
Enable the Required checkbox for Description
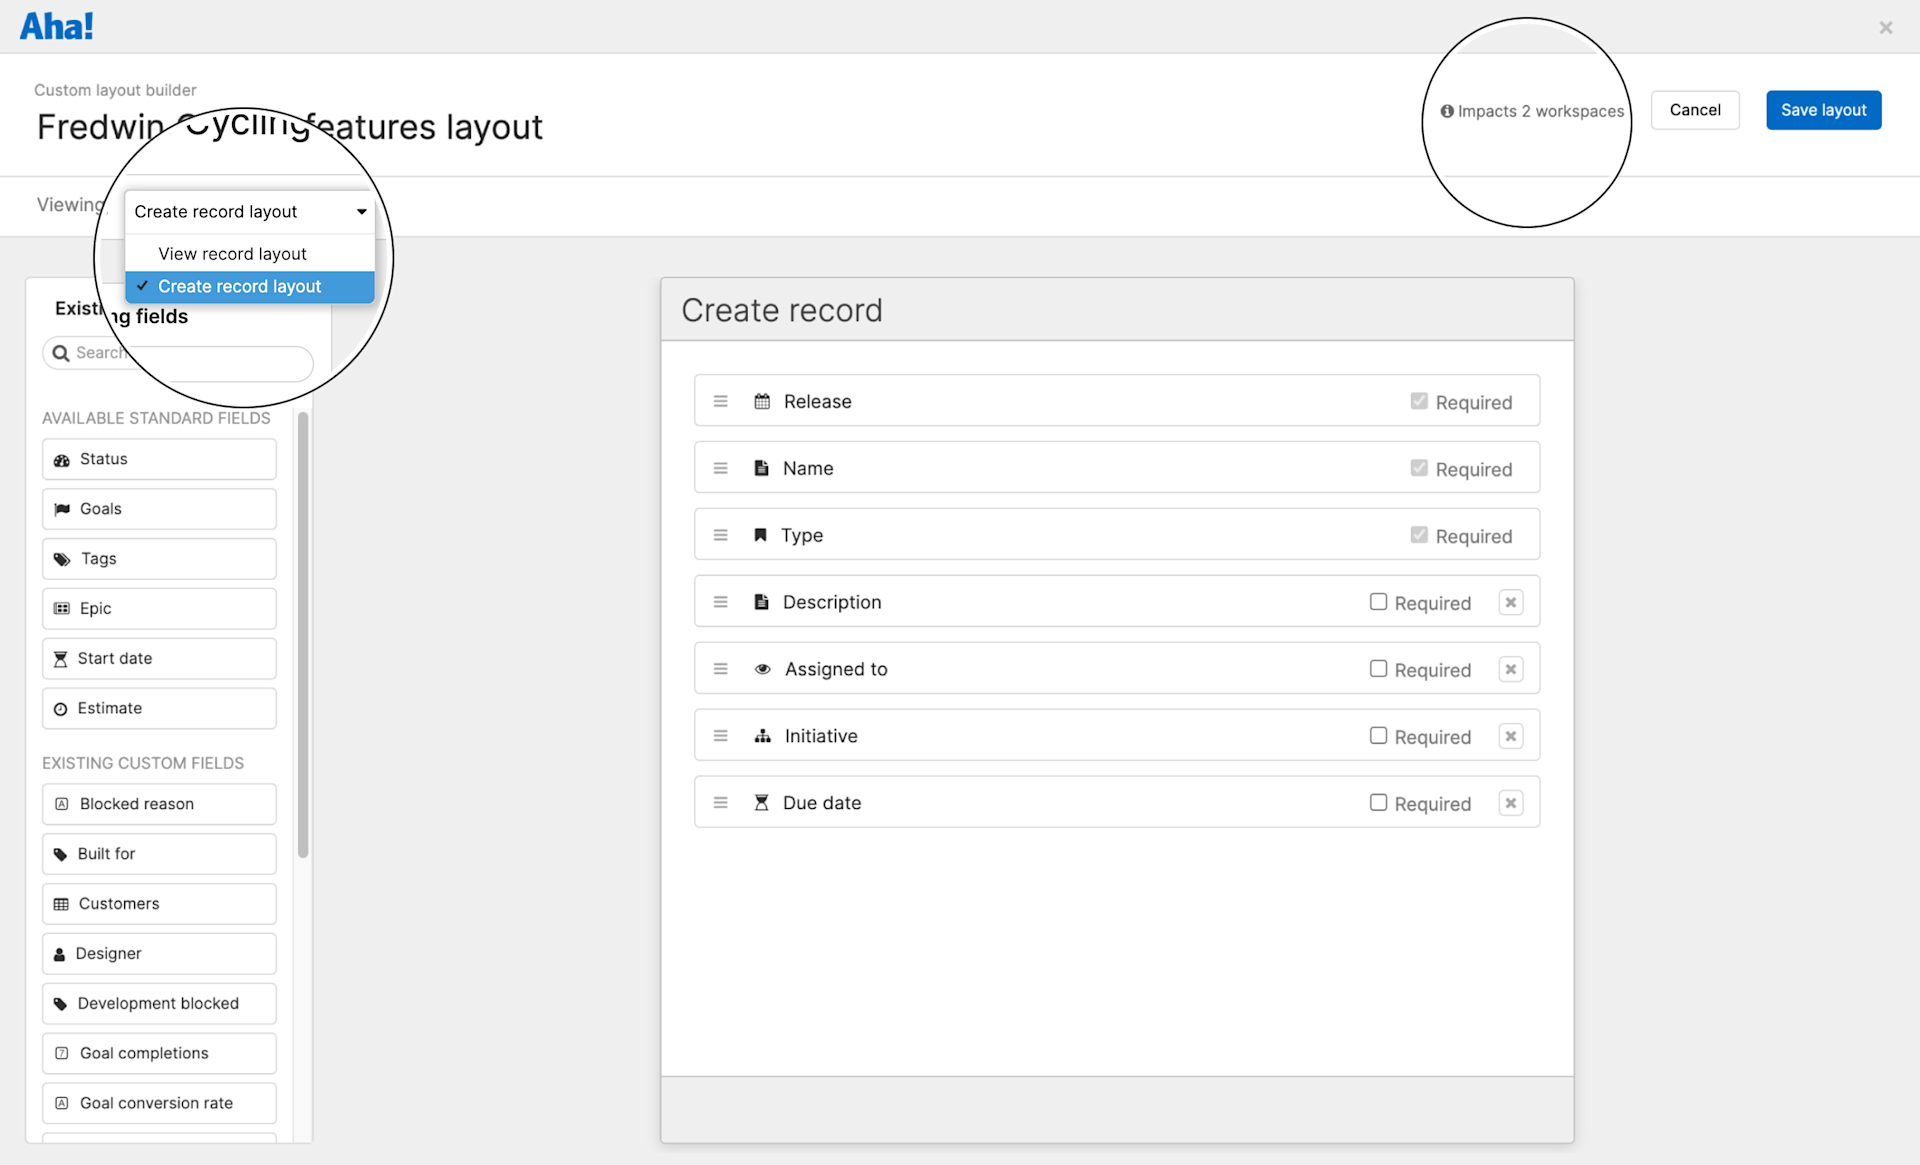(x=1378, y=601)
